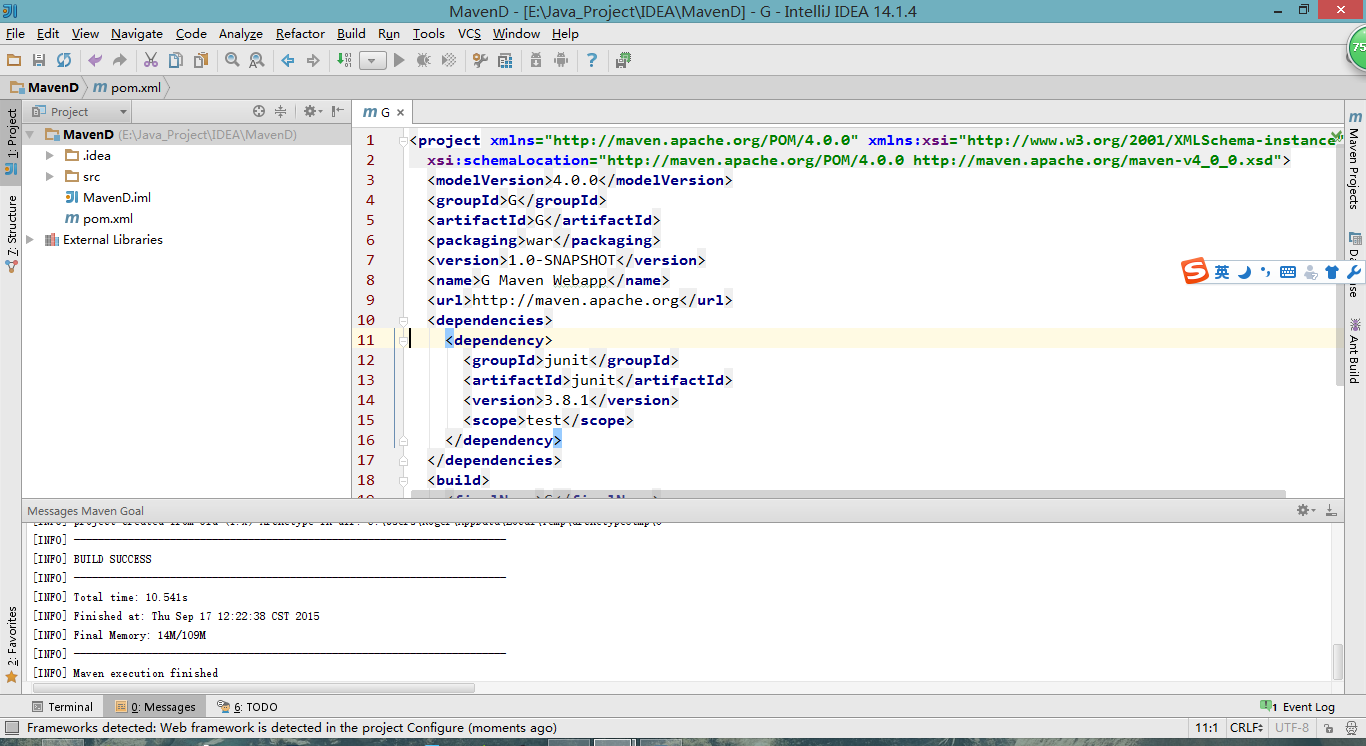Viewport: 1366px width, 746px height.
Task: Toggle Sogou soft keyboard icon
Action: click(1287, 271)
